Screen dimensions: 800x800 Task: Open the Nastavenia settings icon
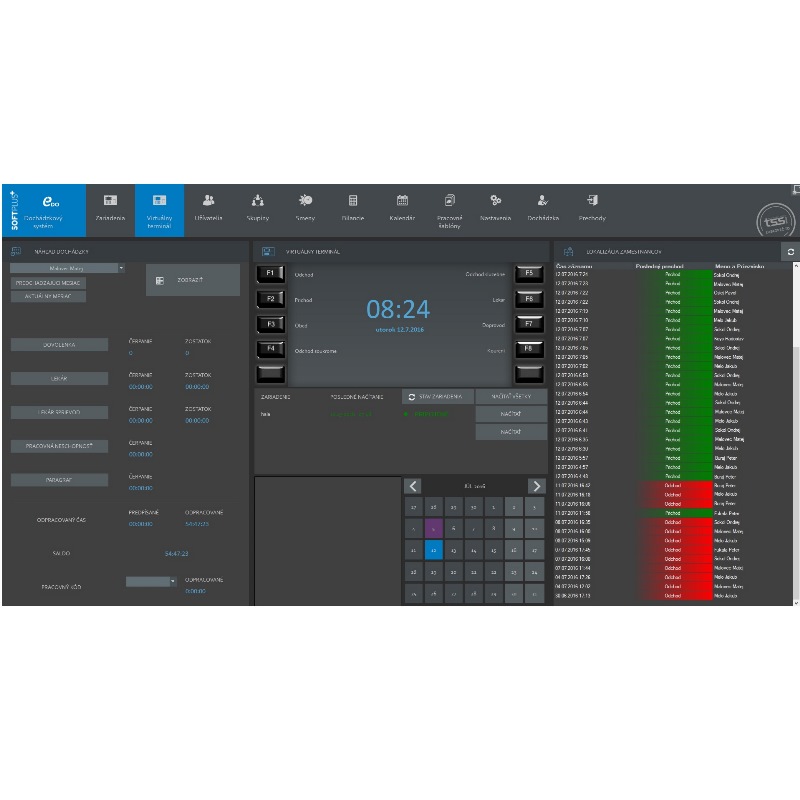pyautogui.click(x=495, y=201)
